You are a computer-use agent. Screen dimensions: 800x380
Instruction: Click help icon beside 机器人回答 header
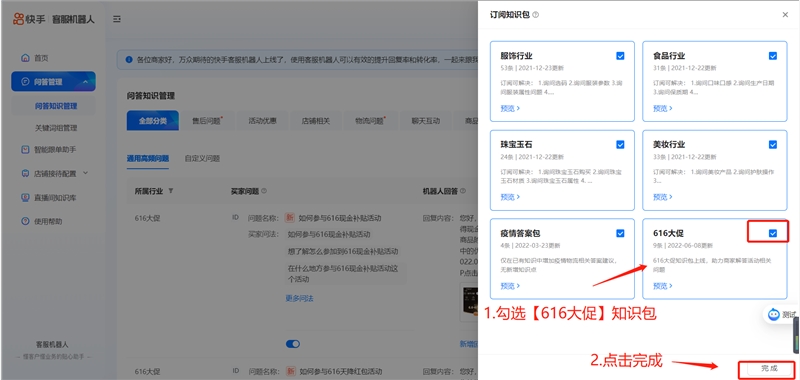pos(463,191)
